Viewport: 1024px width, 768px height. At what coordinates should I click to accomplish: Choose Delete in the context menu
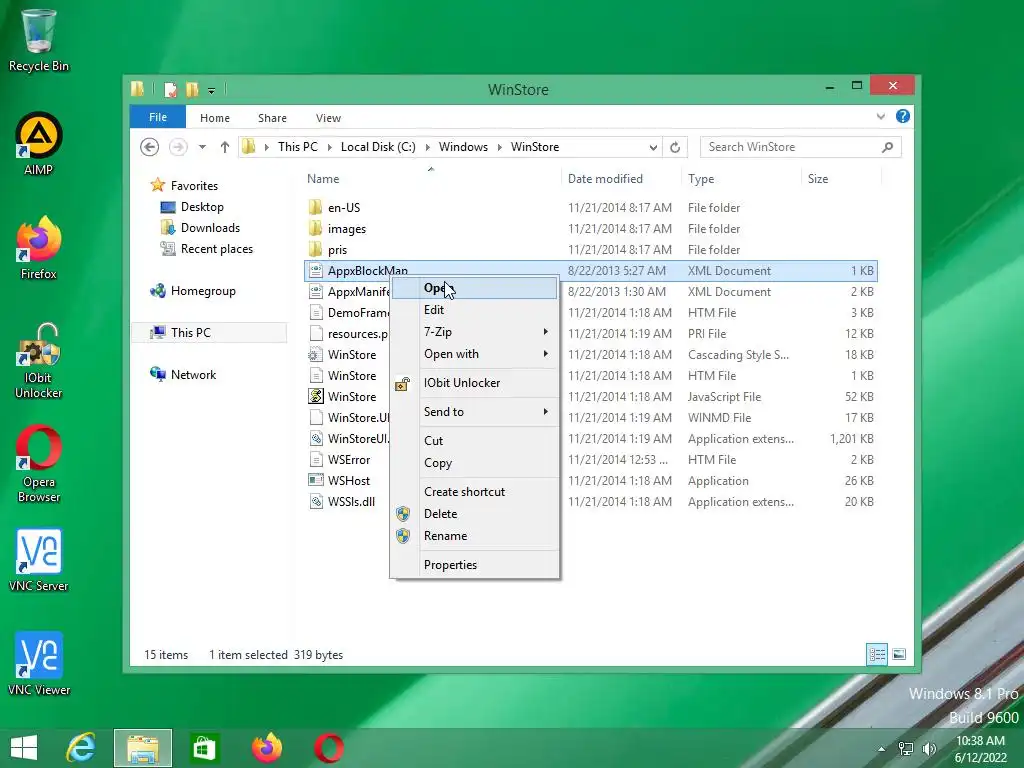click(x=475, y=514)
